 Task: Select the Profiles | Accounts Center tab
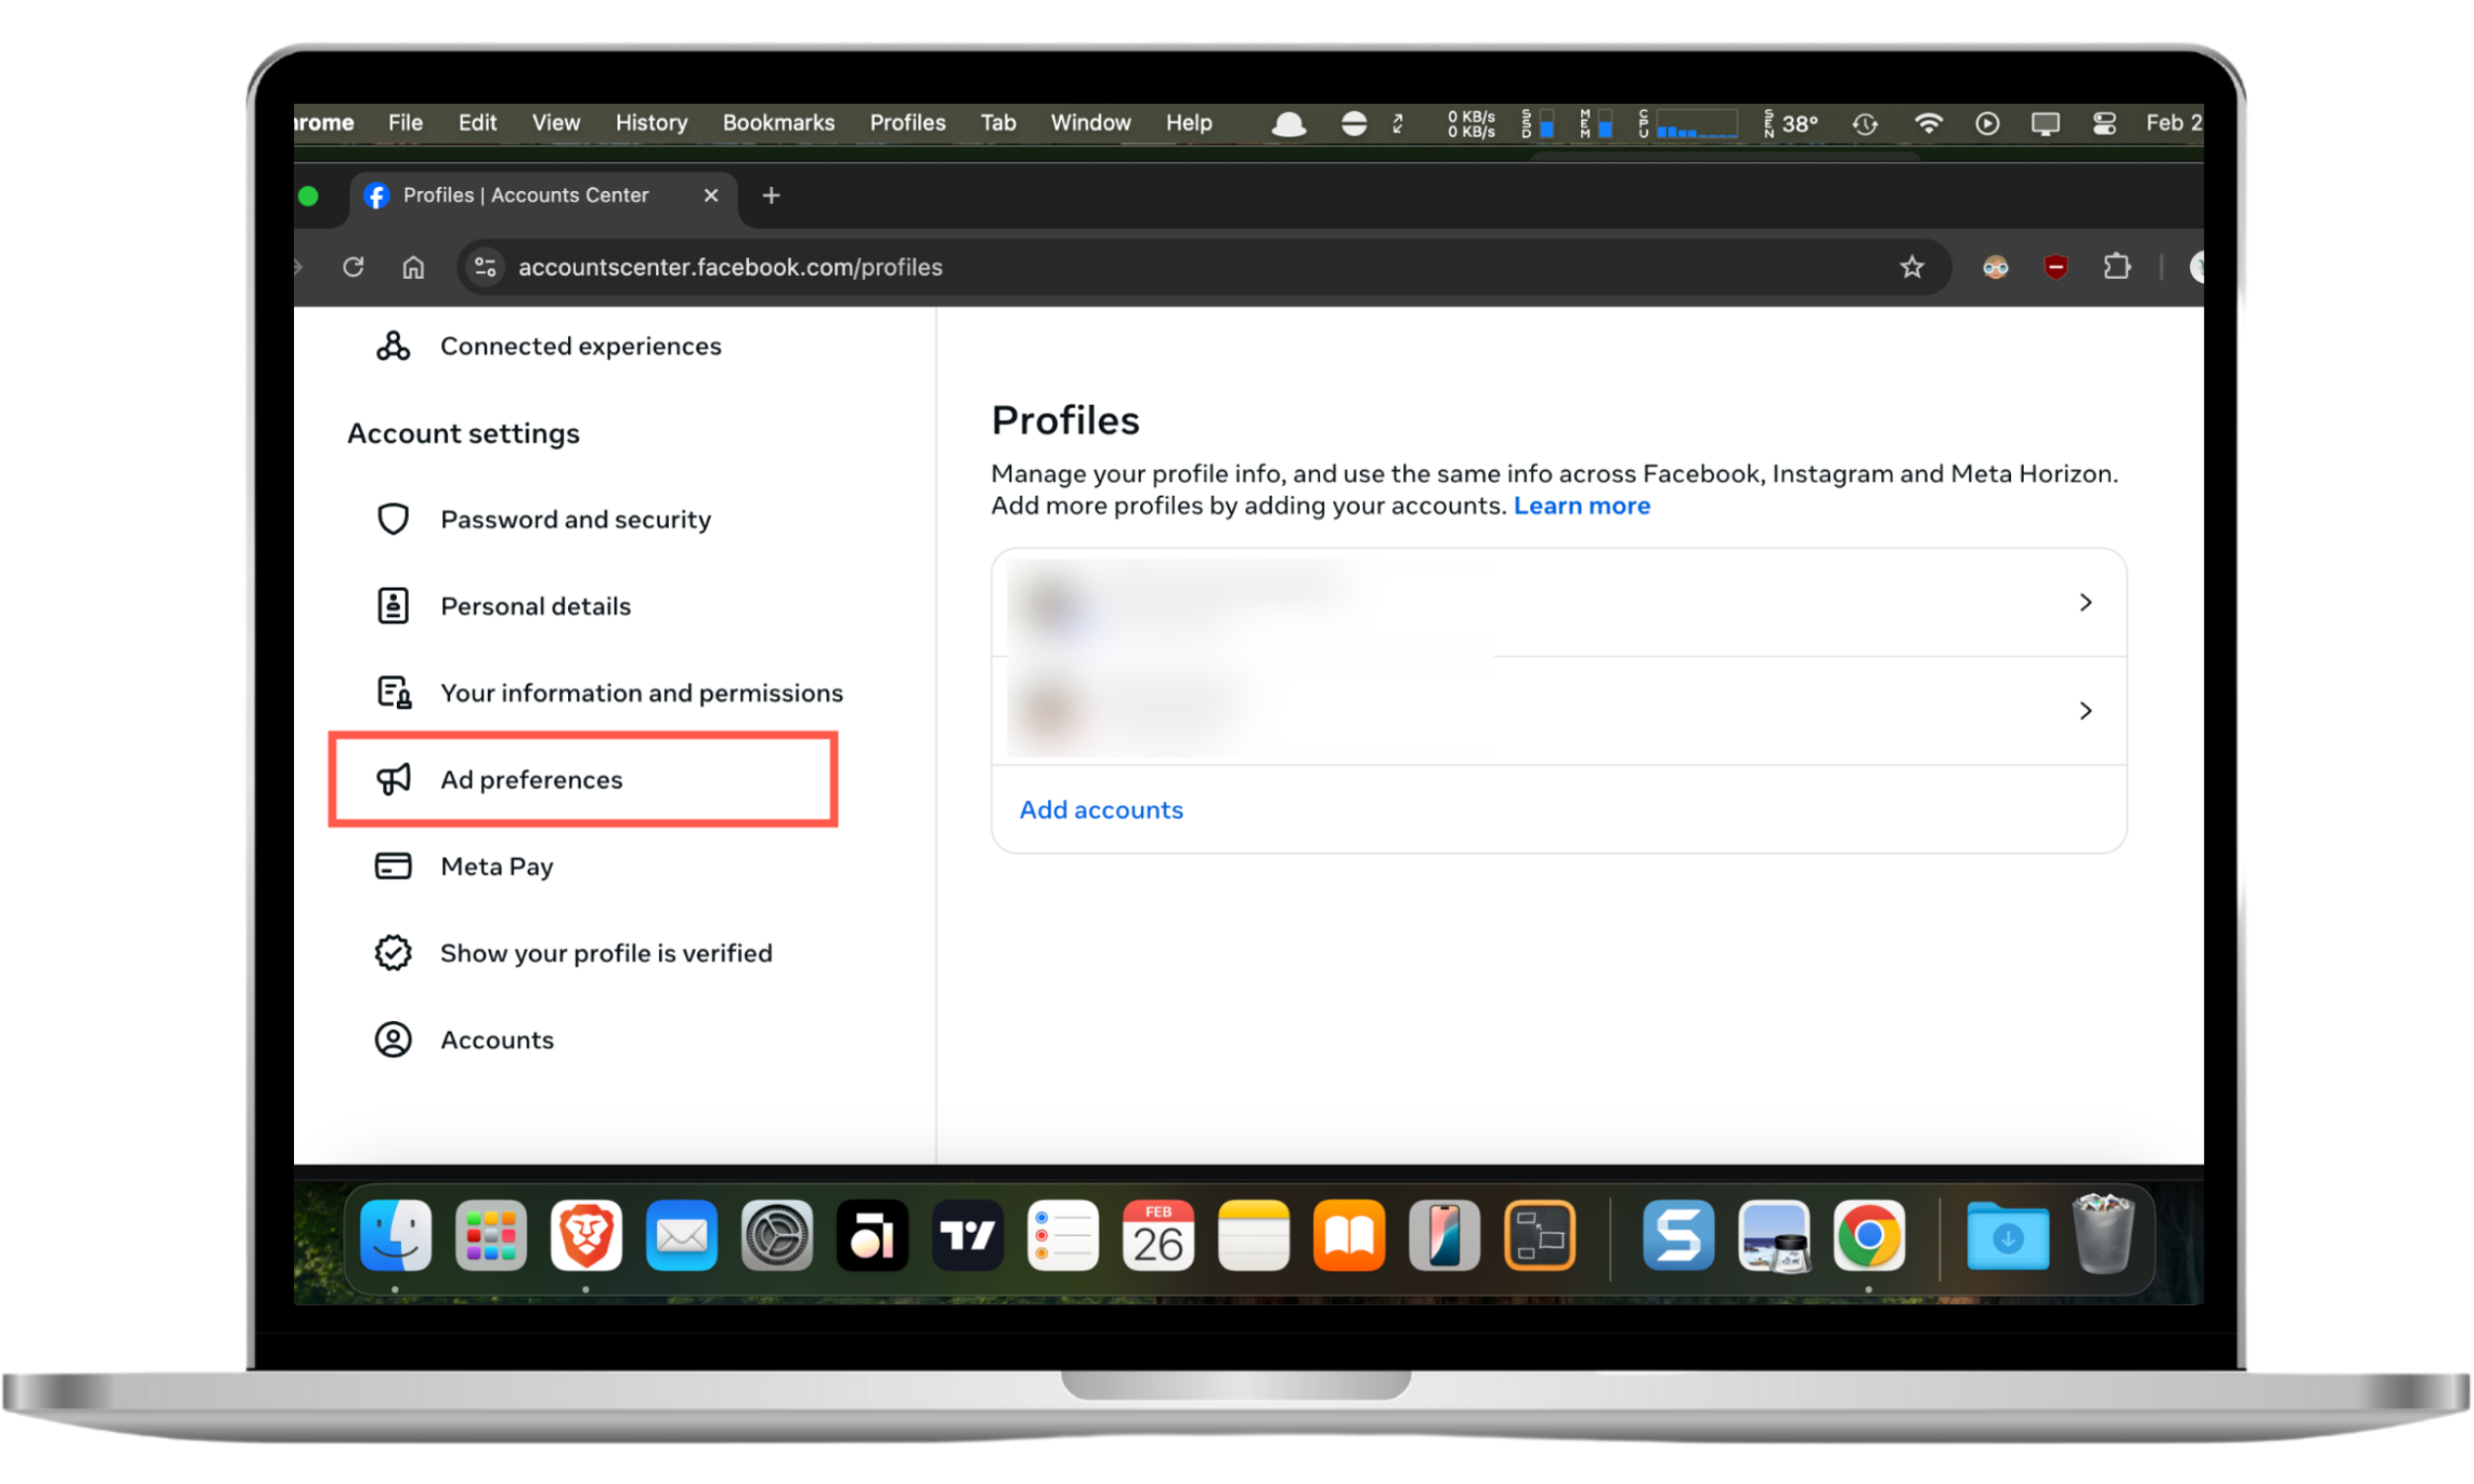[542, 196]
